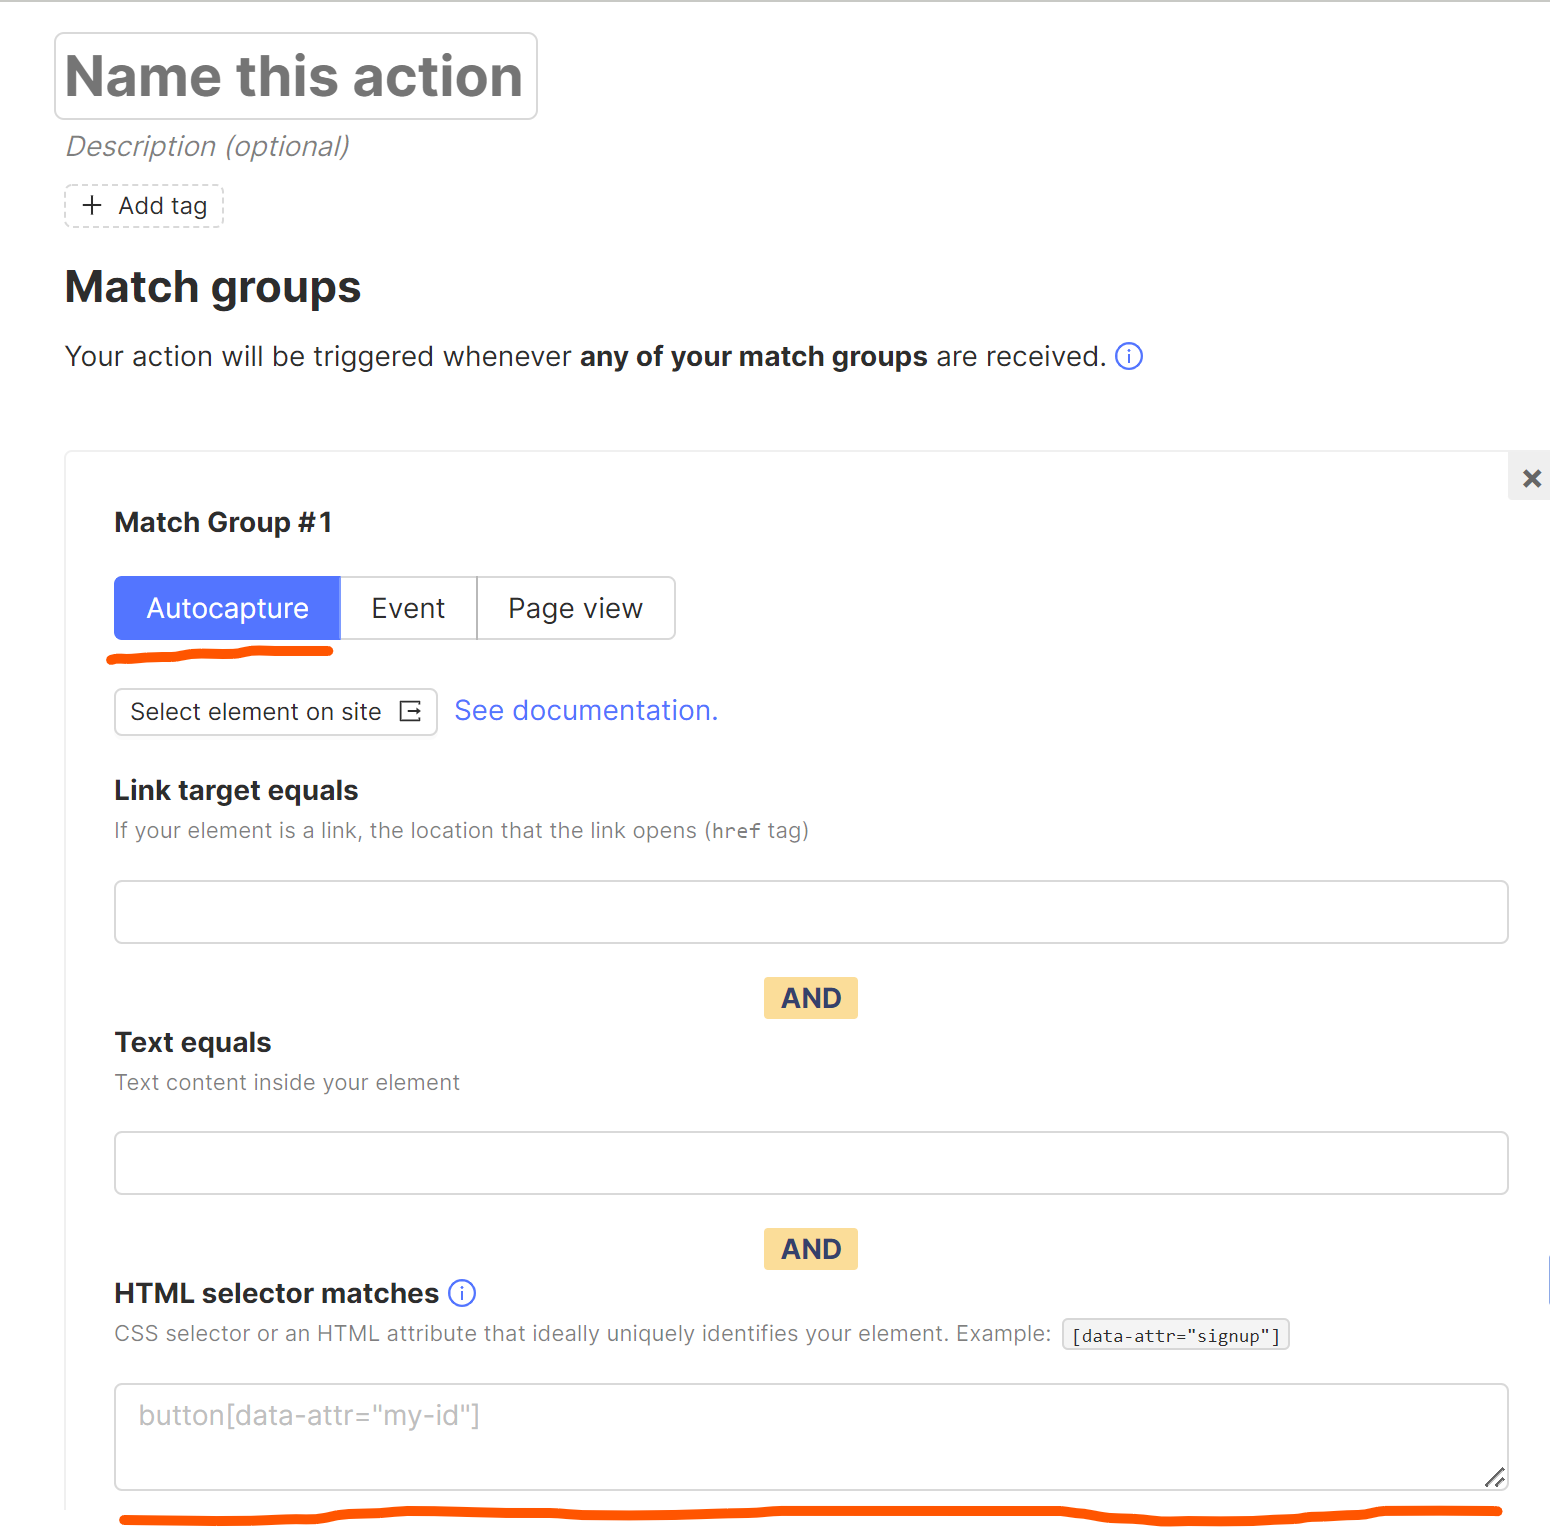The image size is (1550, 1528).
Task: Click the Text equals input box
Action: (810, 1162)
